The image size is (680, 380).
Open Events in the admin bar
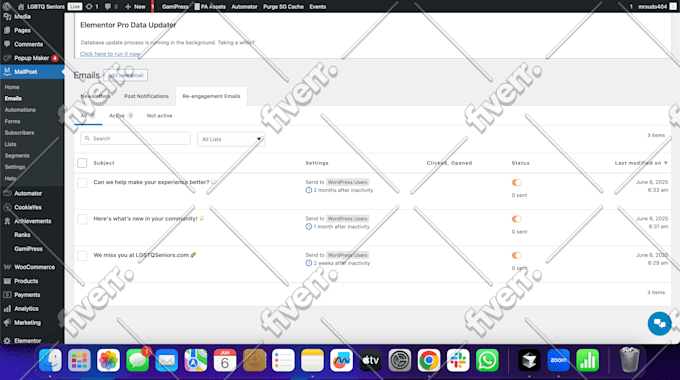point(317,7)
